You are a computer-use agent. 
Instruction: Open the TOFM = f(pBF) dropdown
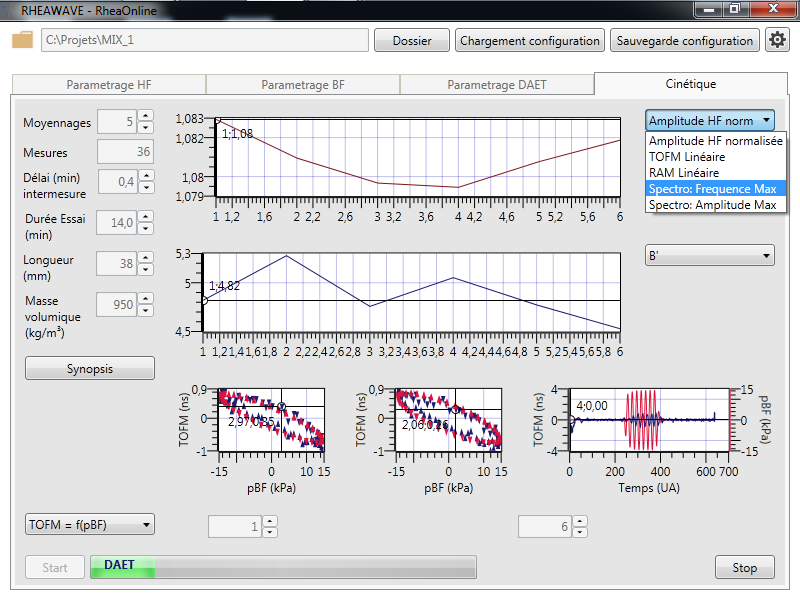point(90,524)
